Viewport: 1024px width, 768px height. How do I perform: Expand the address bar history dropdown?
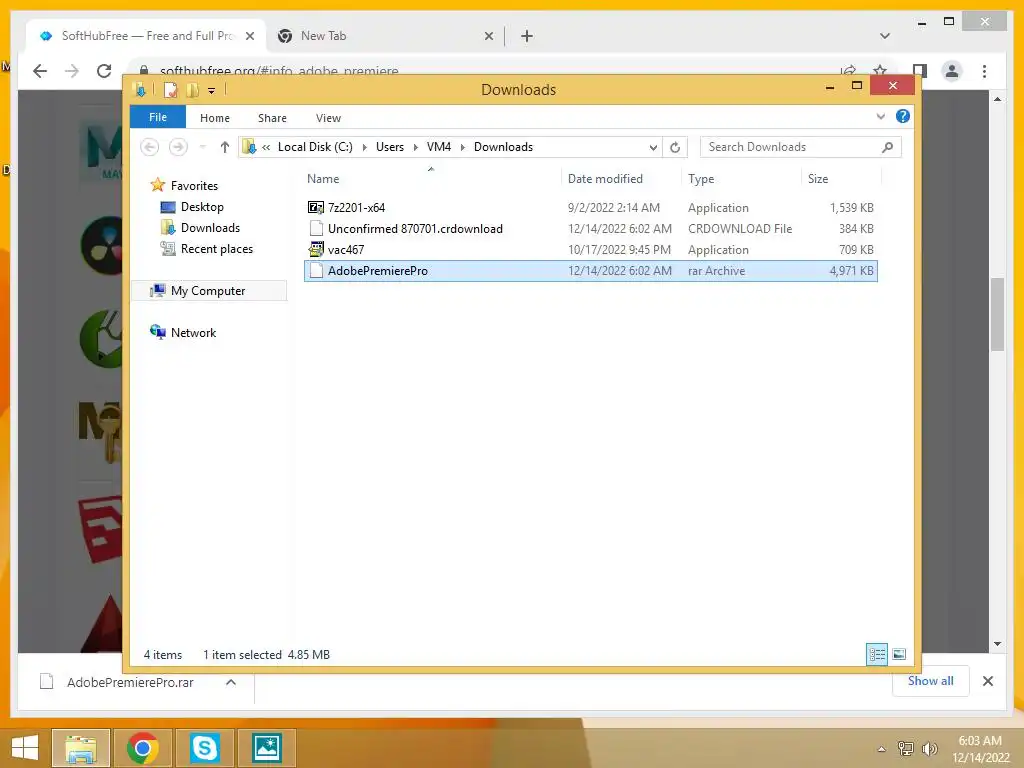pos(653,148)
